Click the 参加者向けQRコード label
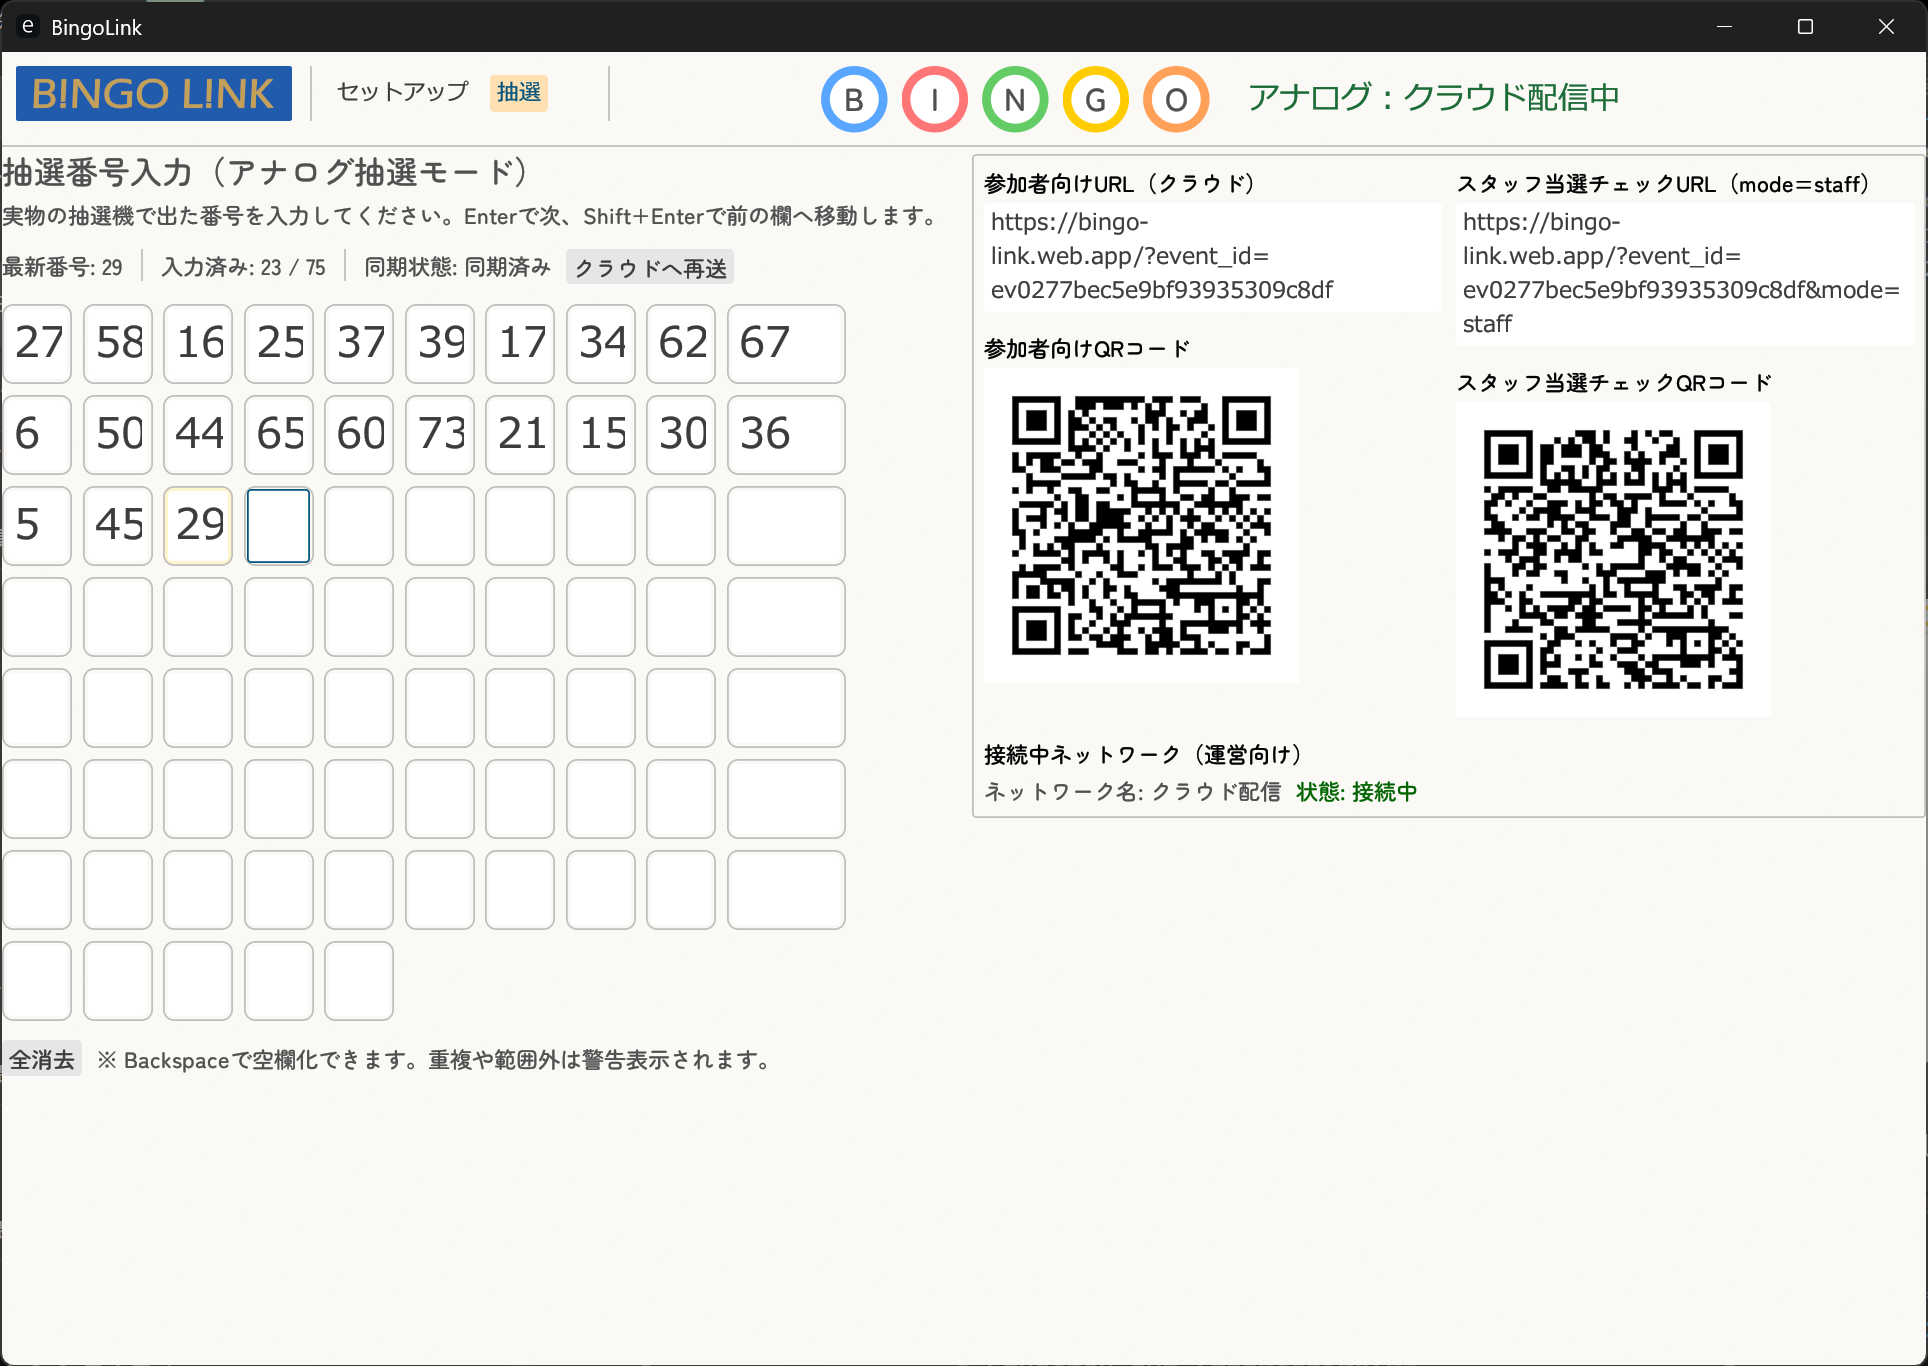 pyautogui.click(x=1087, y=349)
